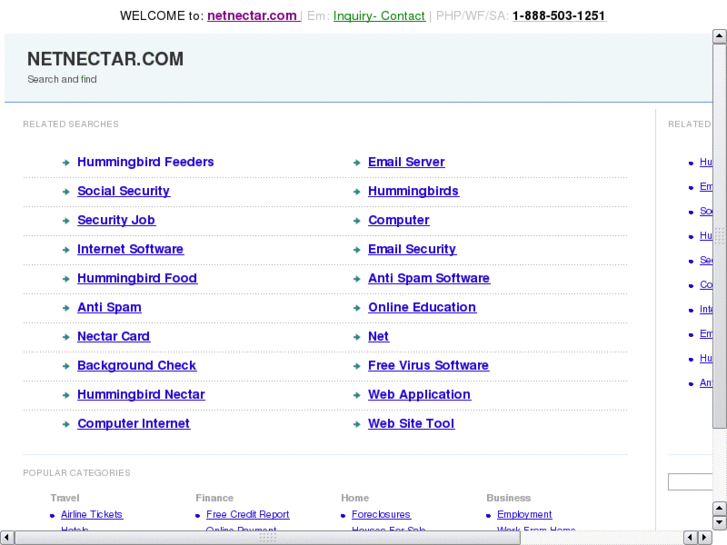Click the horizontal scrollbar right arrow at far right

704,537
